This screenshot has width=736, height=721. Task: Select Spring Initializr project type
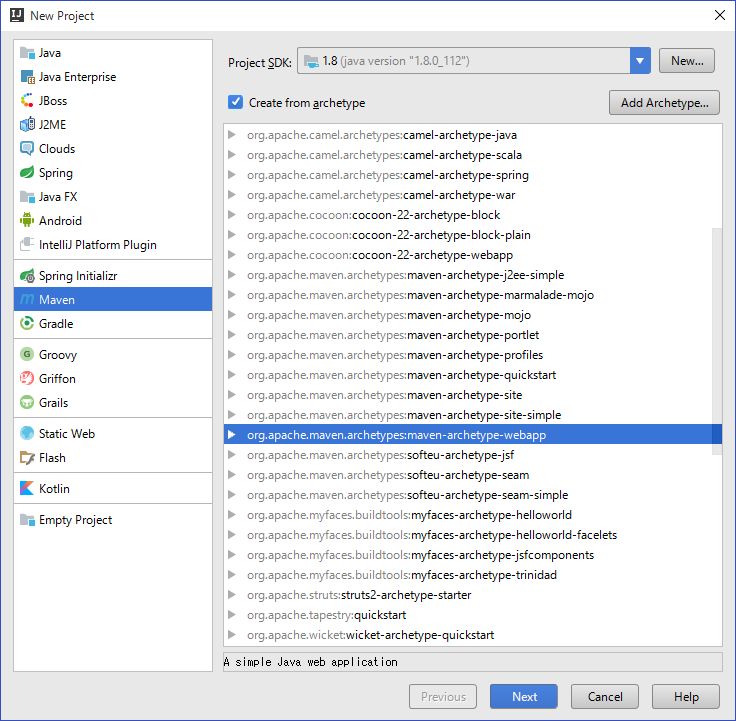pyautogui.click(x=113, y=276)
